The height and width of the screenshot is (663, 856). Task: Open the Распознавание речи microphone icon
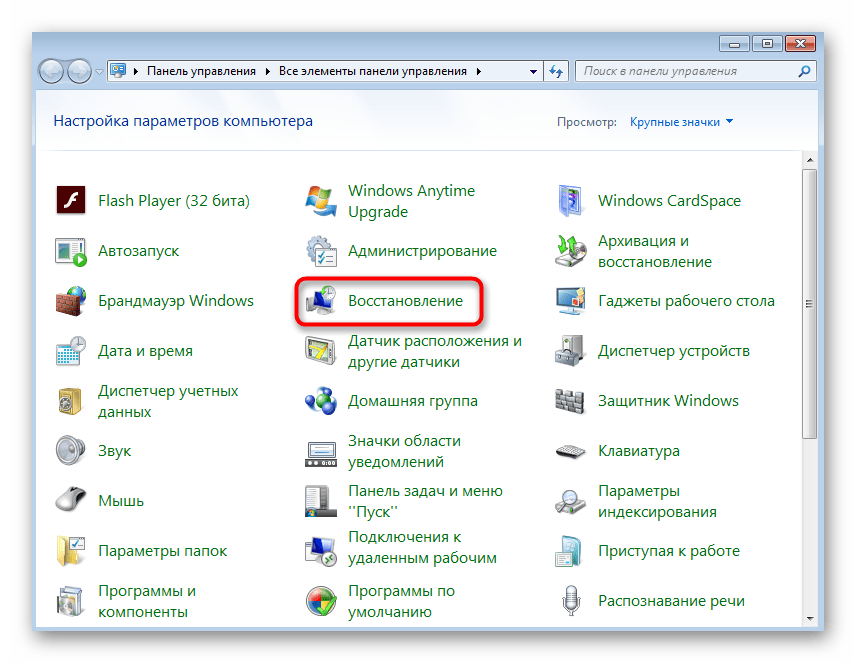pos(571,601)
